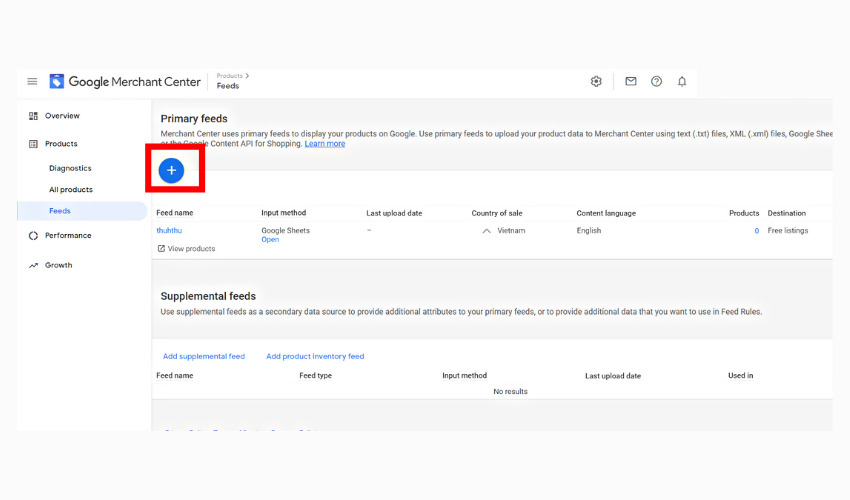Click the Products column header in feeds table
Screen dimensions: 850x500
[x=744, y=213]
